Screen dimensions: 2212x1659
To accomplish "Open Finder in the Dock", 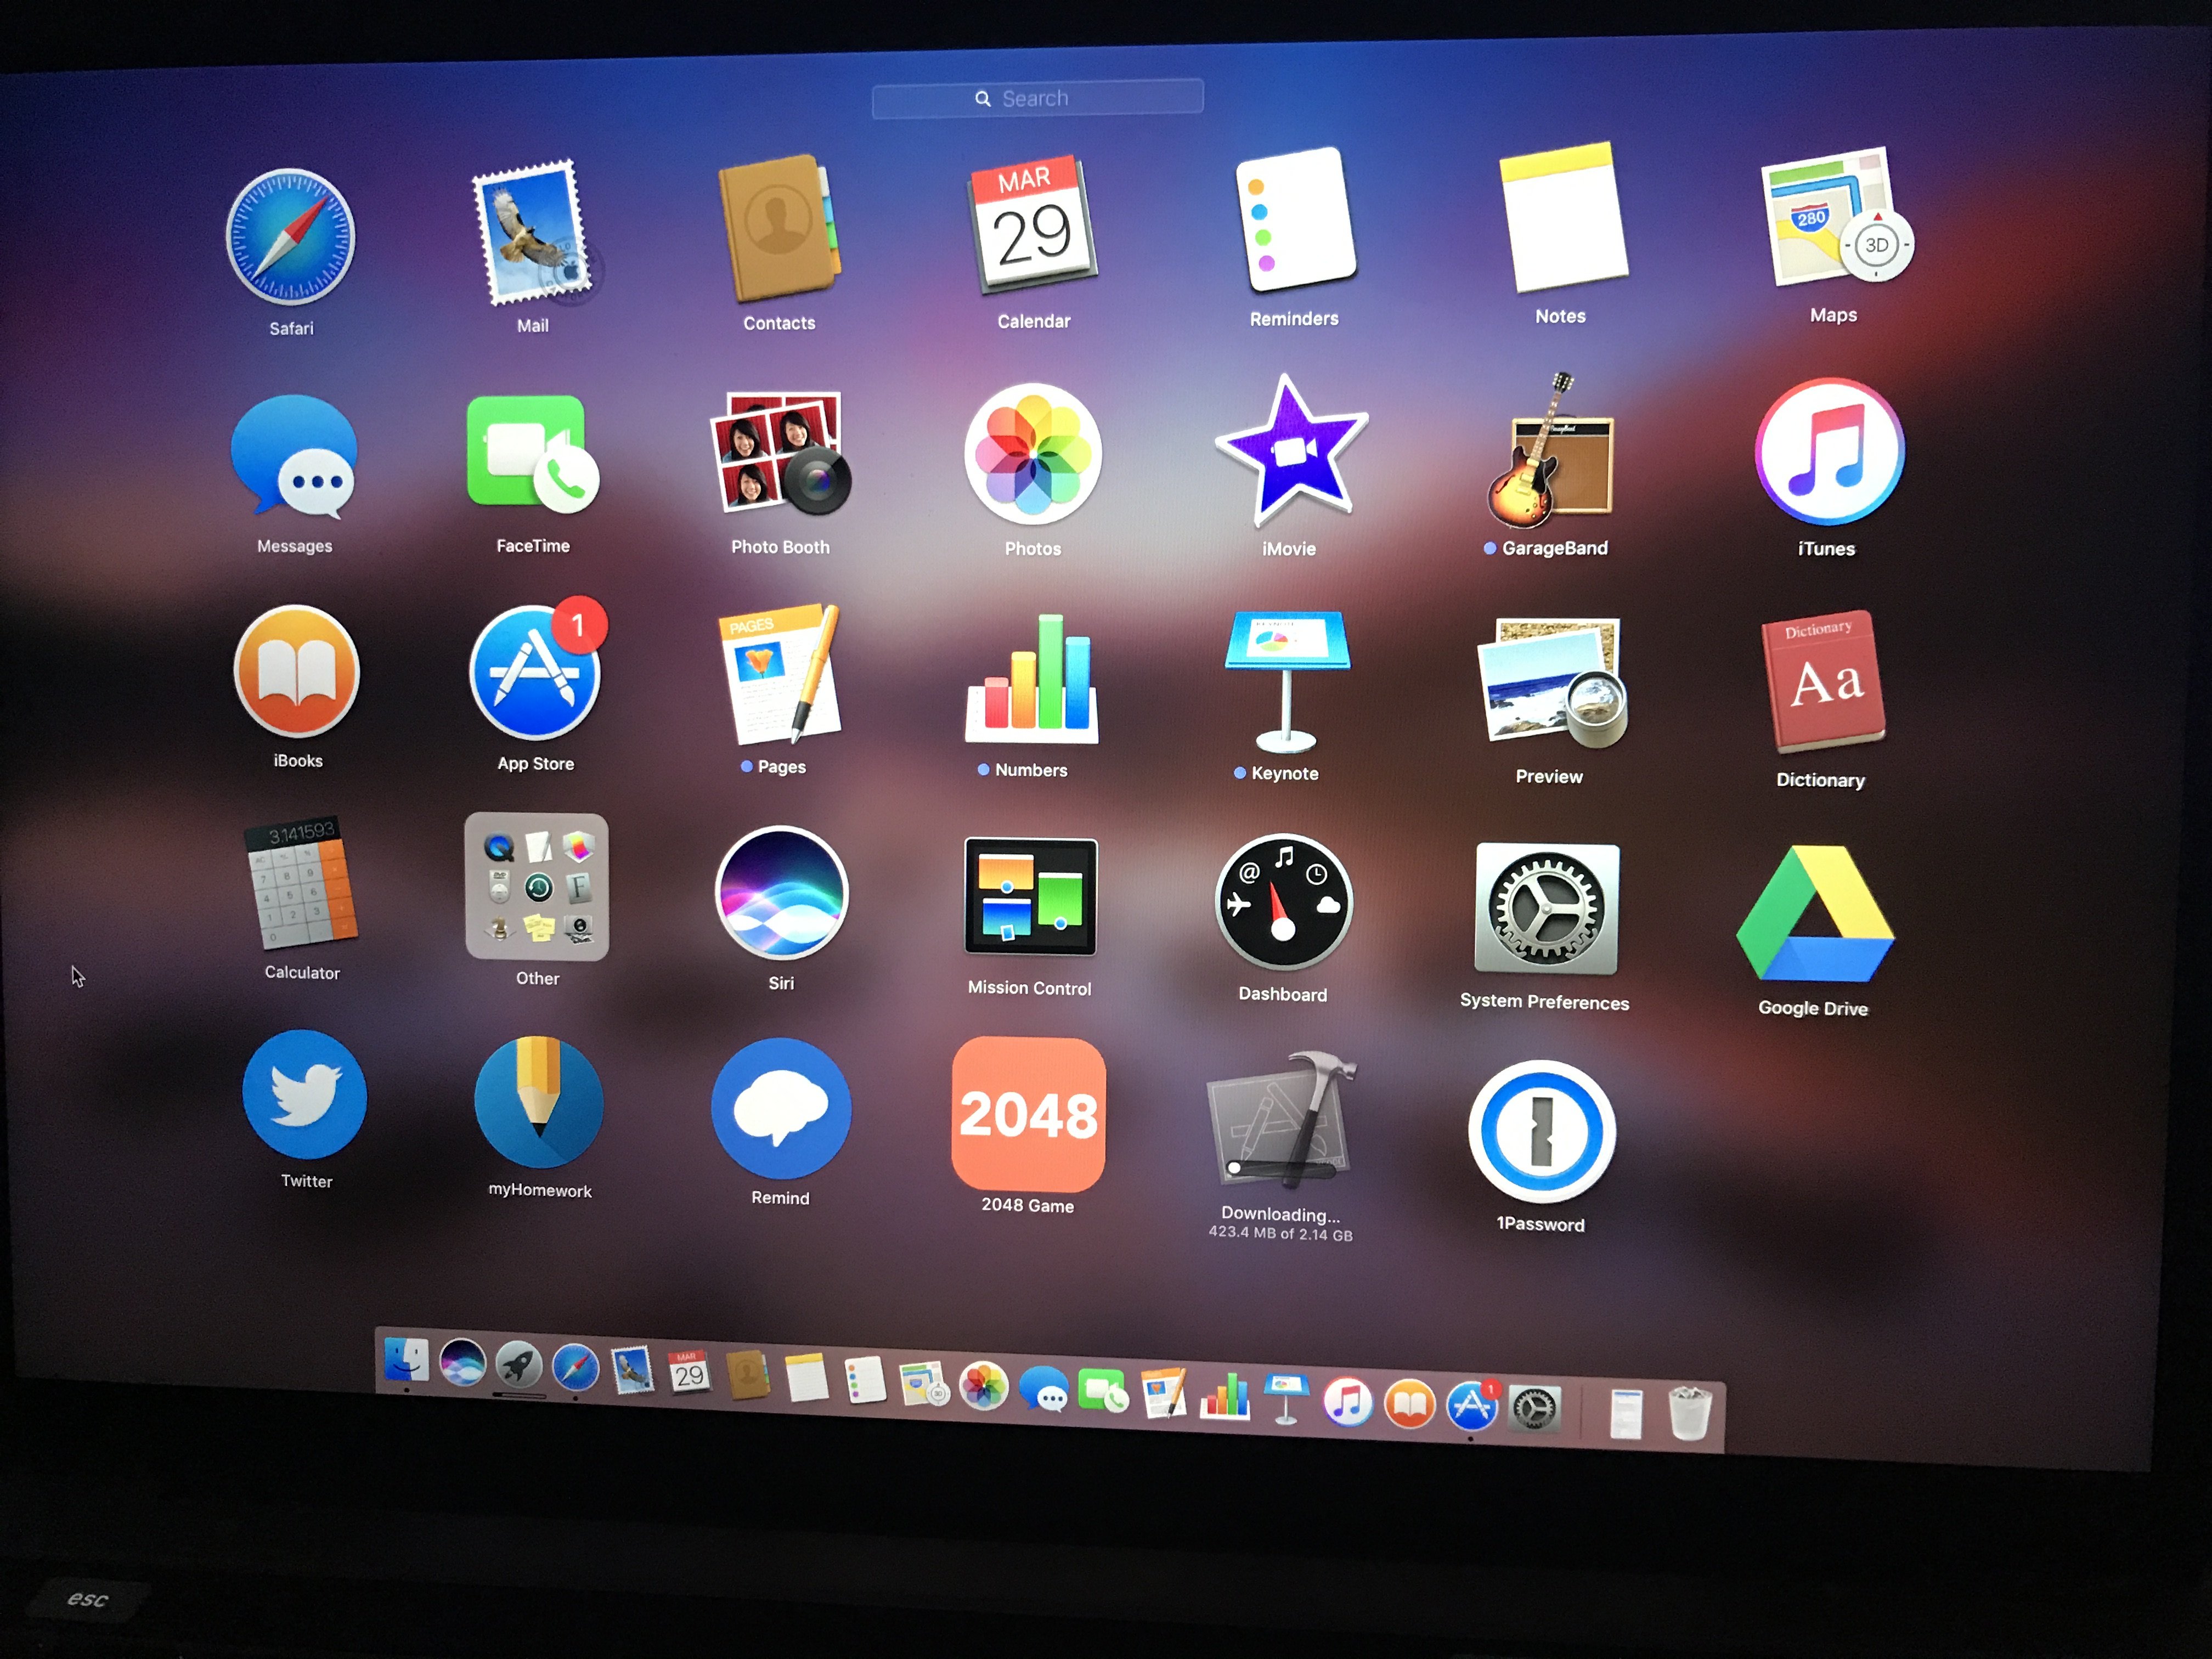I will [x=406, y=1359].
